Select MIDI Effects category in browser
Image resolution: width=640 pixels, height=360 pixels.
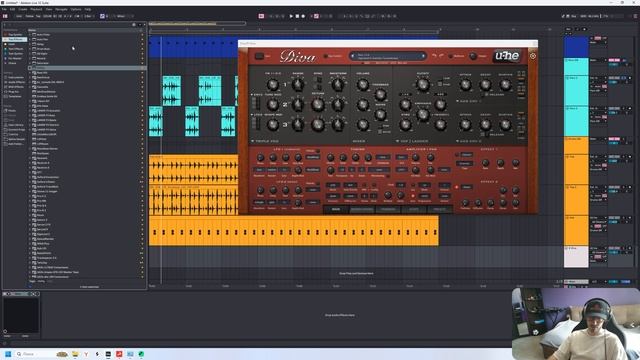(16, 87)
